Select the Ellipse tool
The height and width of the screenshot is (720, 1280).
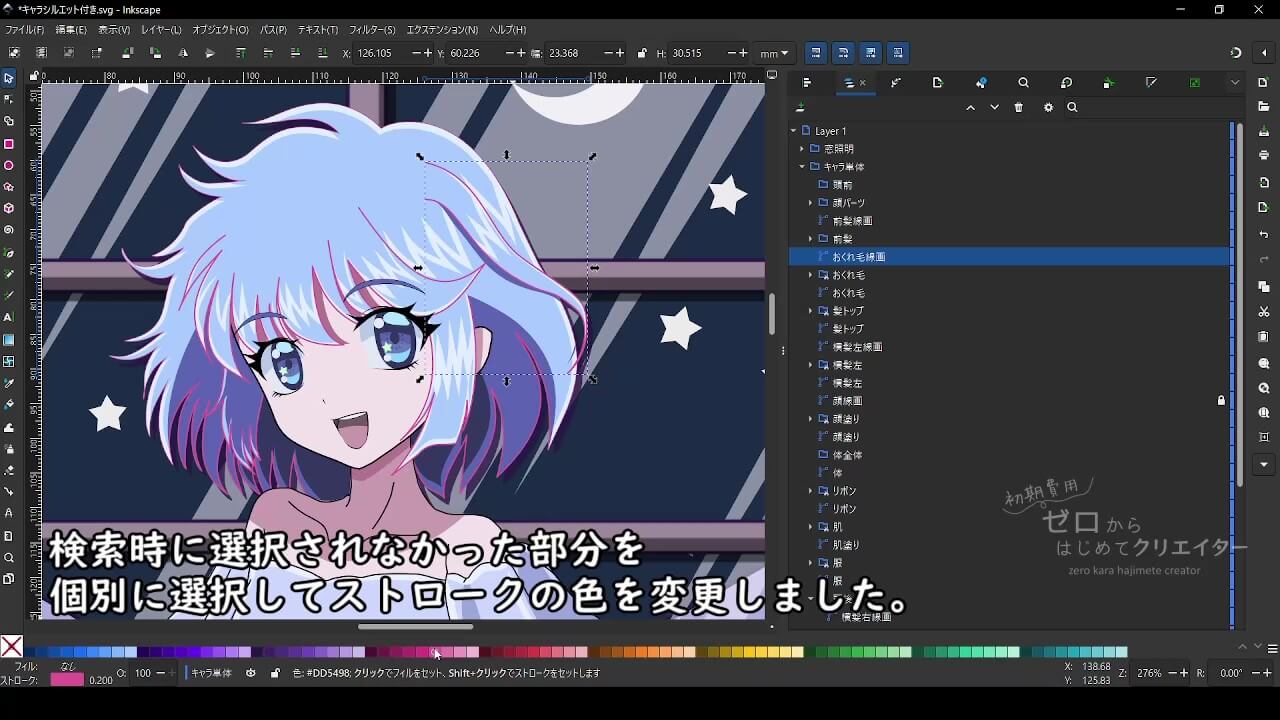9,165
